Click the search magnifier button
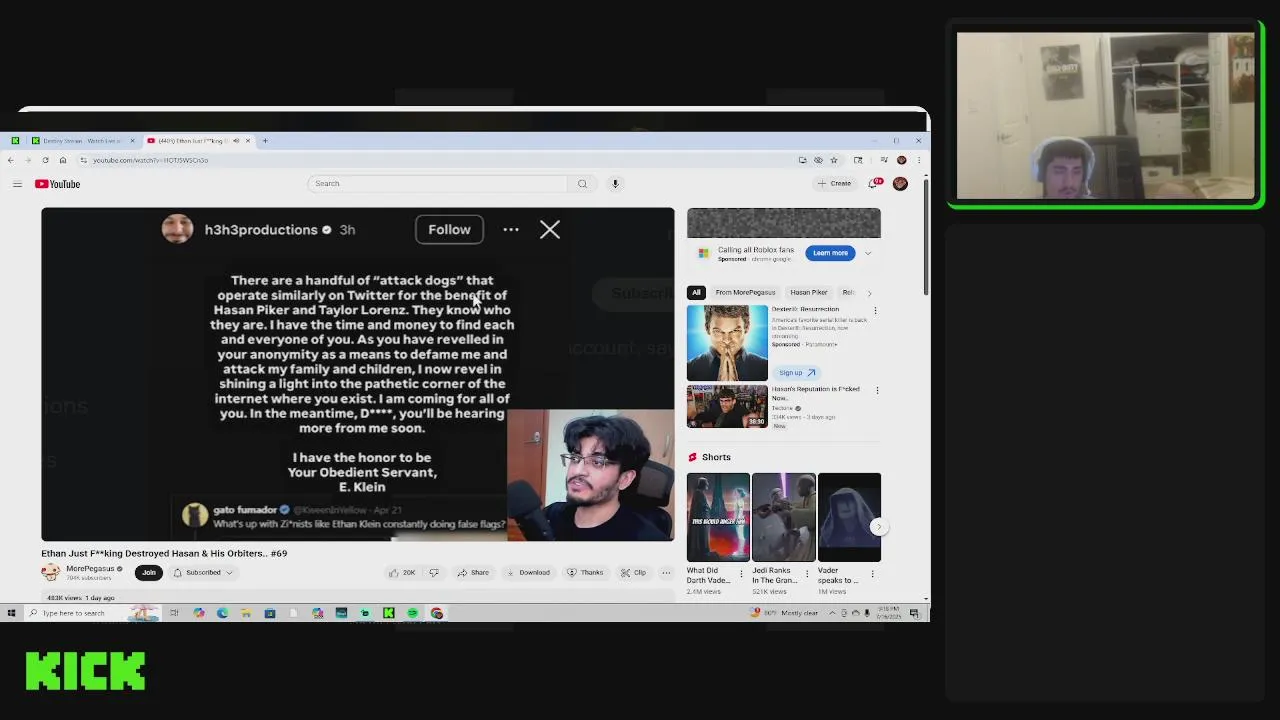 click(x=582, y=183)
